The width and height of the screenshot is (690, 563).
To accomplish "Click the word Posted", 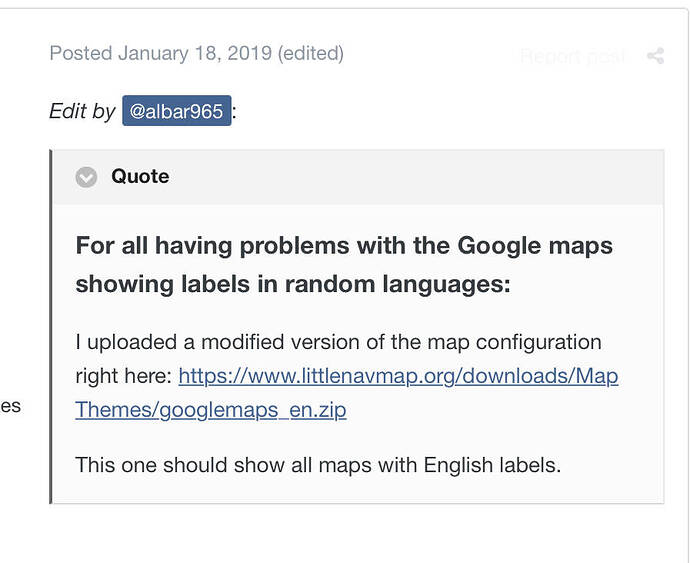I will tap(81, 53).
